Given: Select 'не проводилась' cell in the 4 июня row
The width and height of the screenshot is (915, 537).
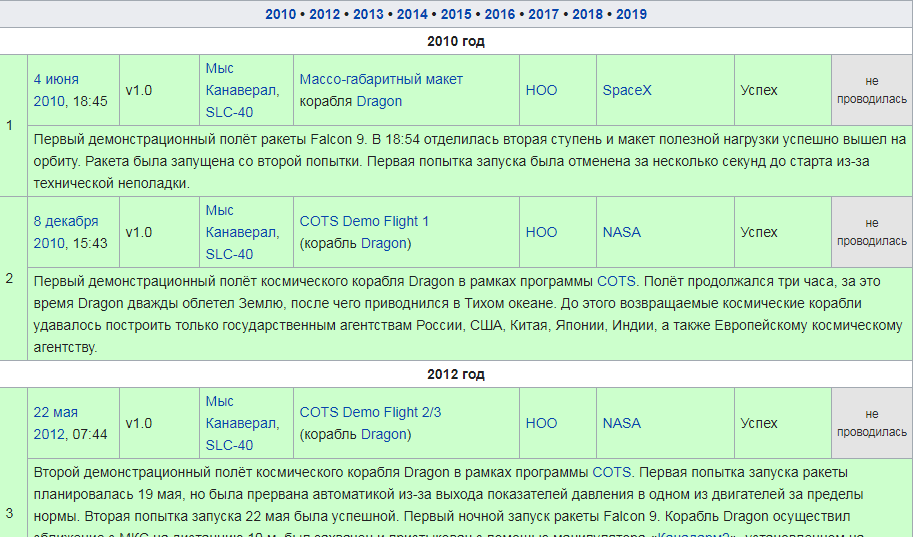Looking at the screenshot, I should 872,90.
